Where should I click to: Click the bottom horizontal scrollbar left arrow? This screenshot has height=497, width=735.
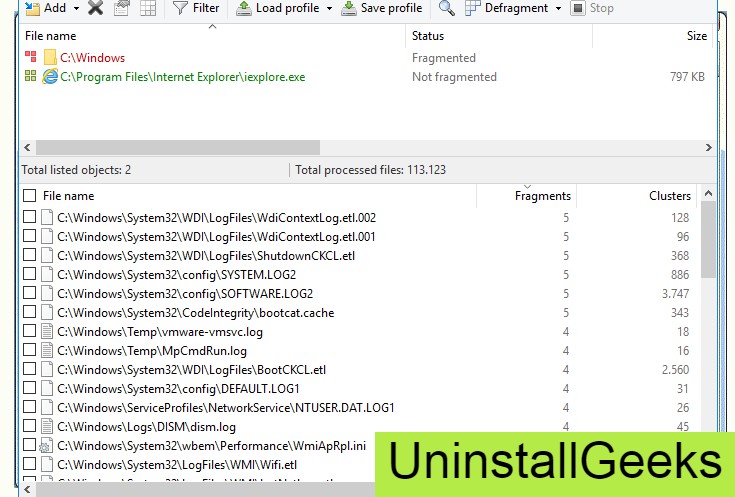coord(27,489)
